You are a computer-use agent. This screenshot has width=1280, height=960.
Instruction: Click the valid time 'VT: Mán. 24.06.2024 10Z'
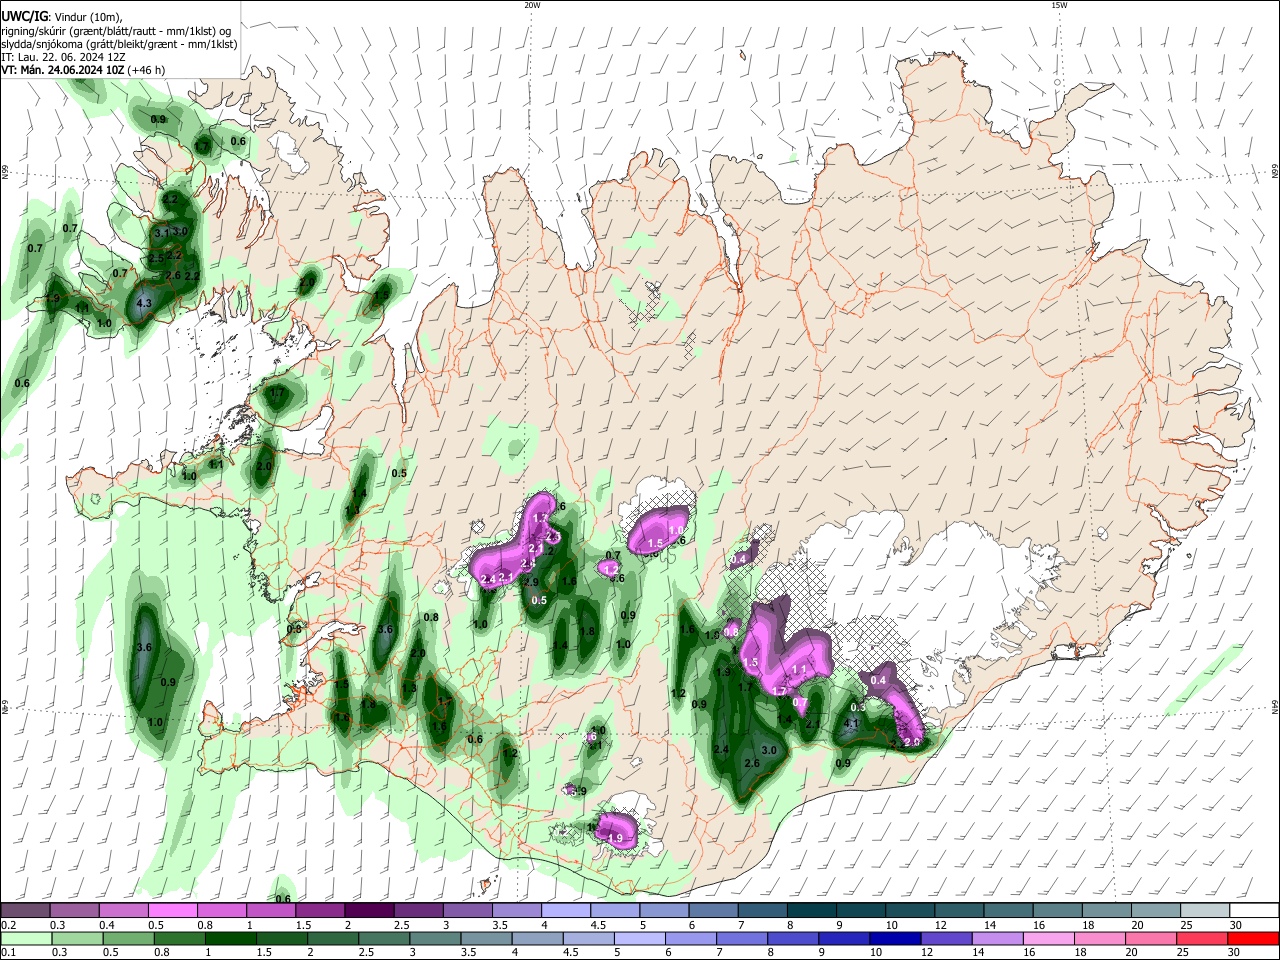pos(62,71)
